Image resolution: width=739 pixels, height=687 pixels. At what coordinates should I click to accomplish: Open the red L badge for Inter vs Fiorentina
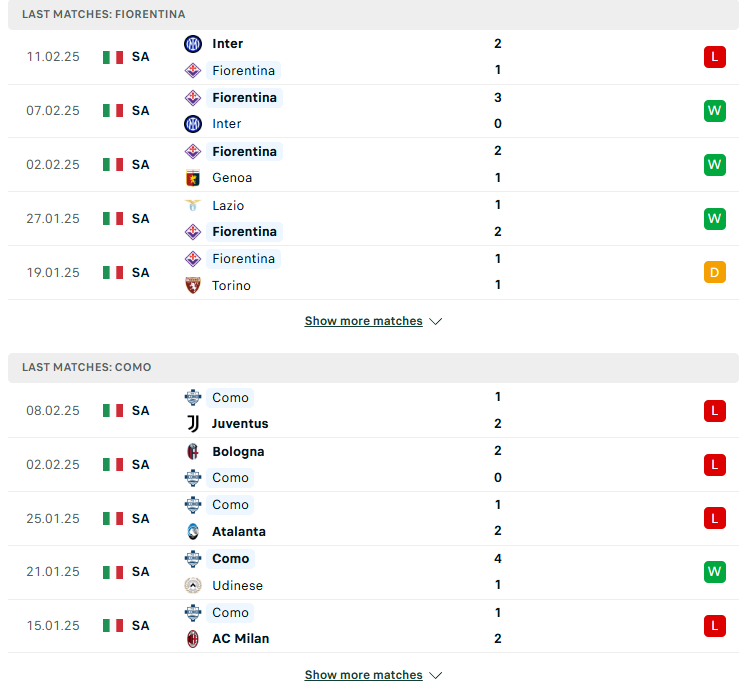point(714,57)
